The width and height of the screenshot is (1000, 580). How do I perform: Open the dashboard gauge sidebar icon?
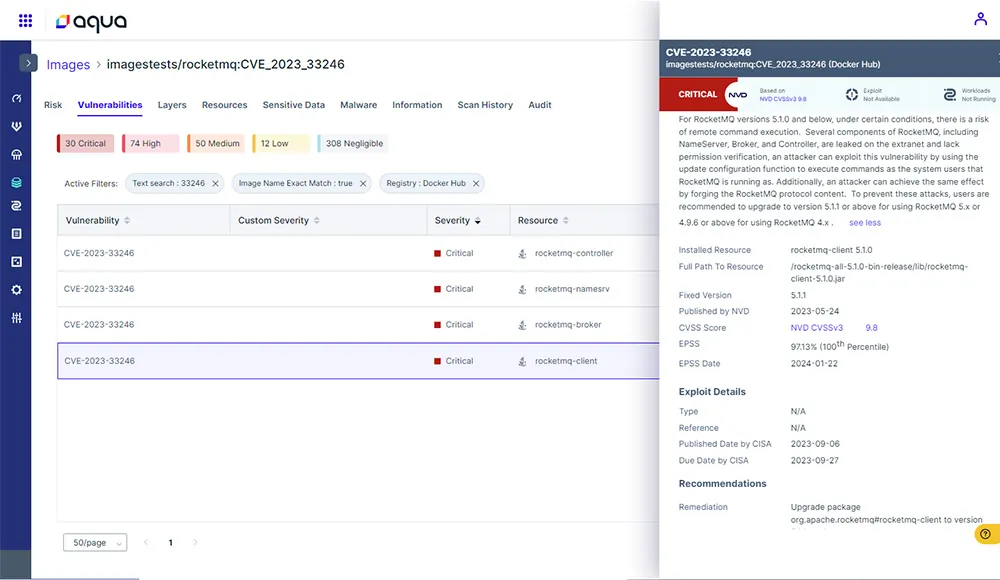point(17,98)
